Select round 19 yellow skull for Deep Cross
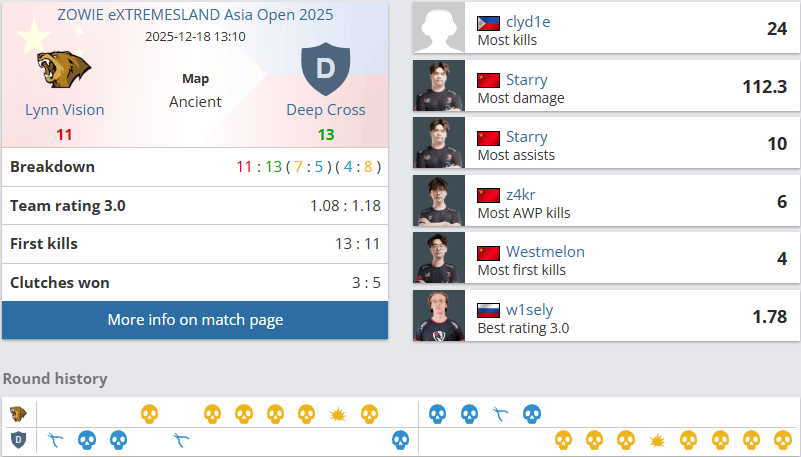Viewport: 801px width, 457px height. (x=626, y=440)
